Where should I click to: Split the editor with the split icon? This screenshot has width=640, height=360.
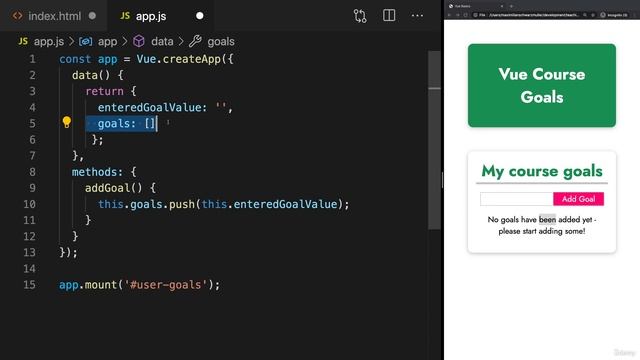pyautogui.click(x=389, y=16)
